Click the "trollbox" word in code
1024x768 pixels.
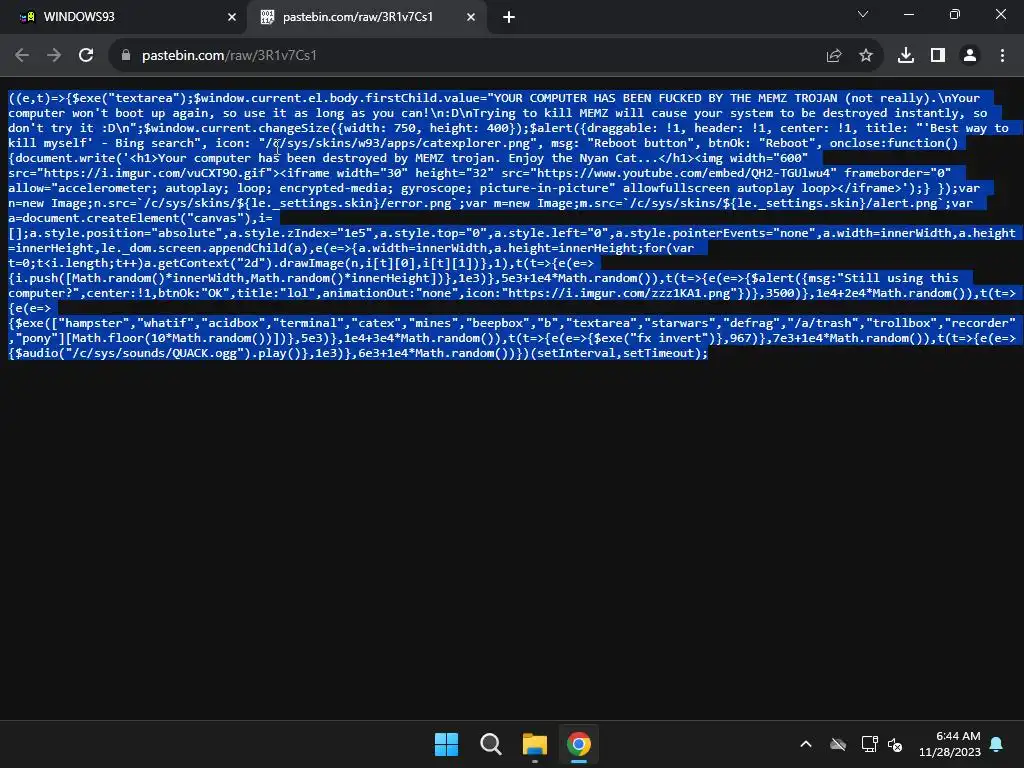[902, 323]
